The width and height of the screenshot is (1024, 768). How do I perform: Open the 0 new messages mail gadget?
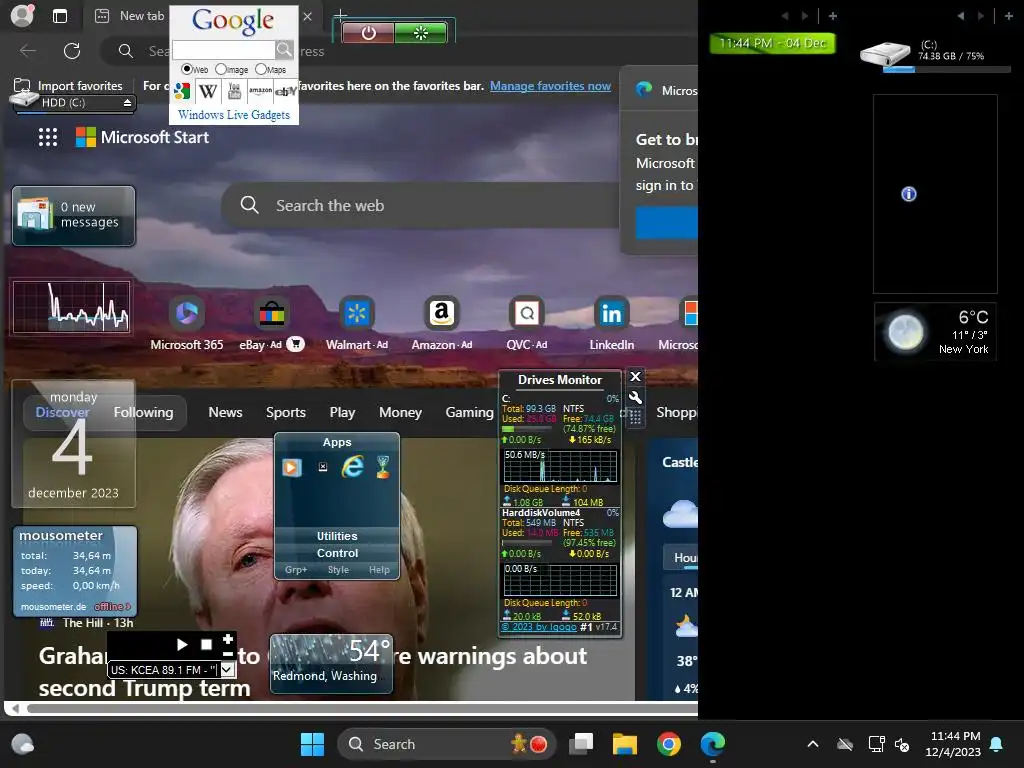pos(73,216)
